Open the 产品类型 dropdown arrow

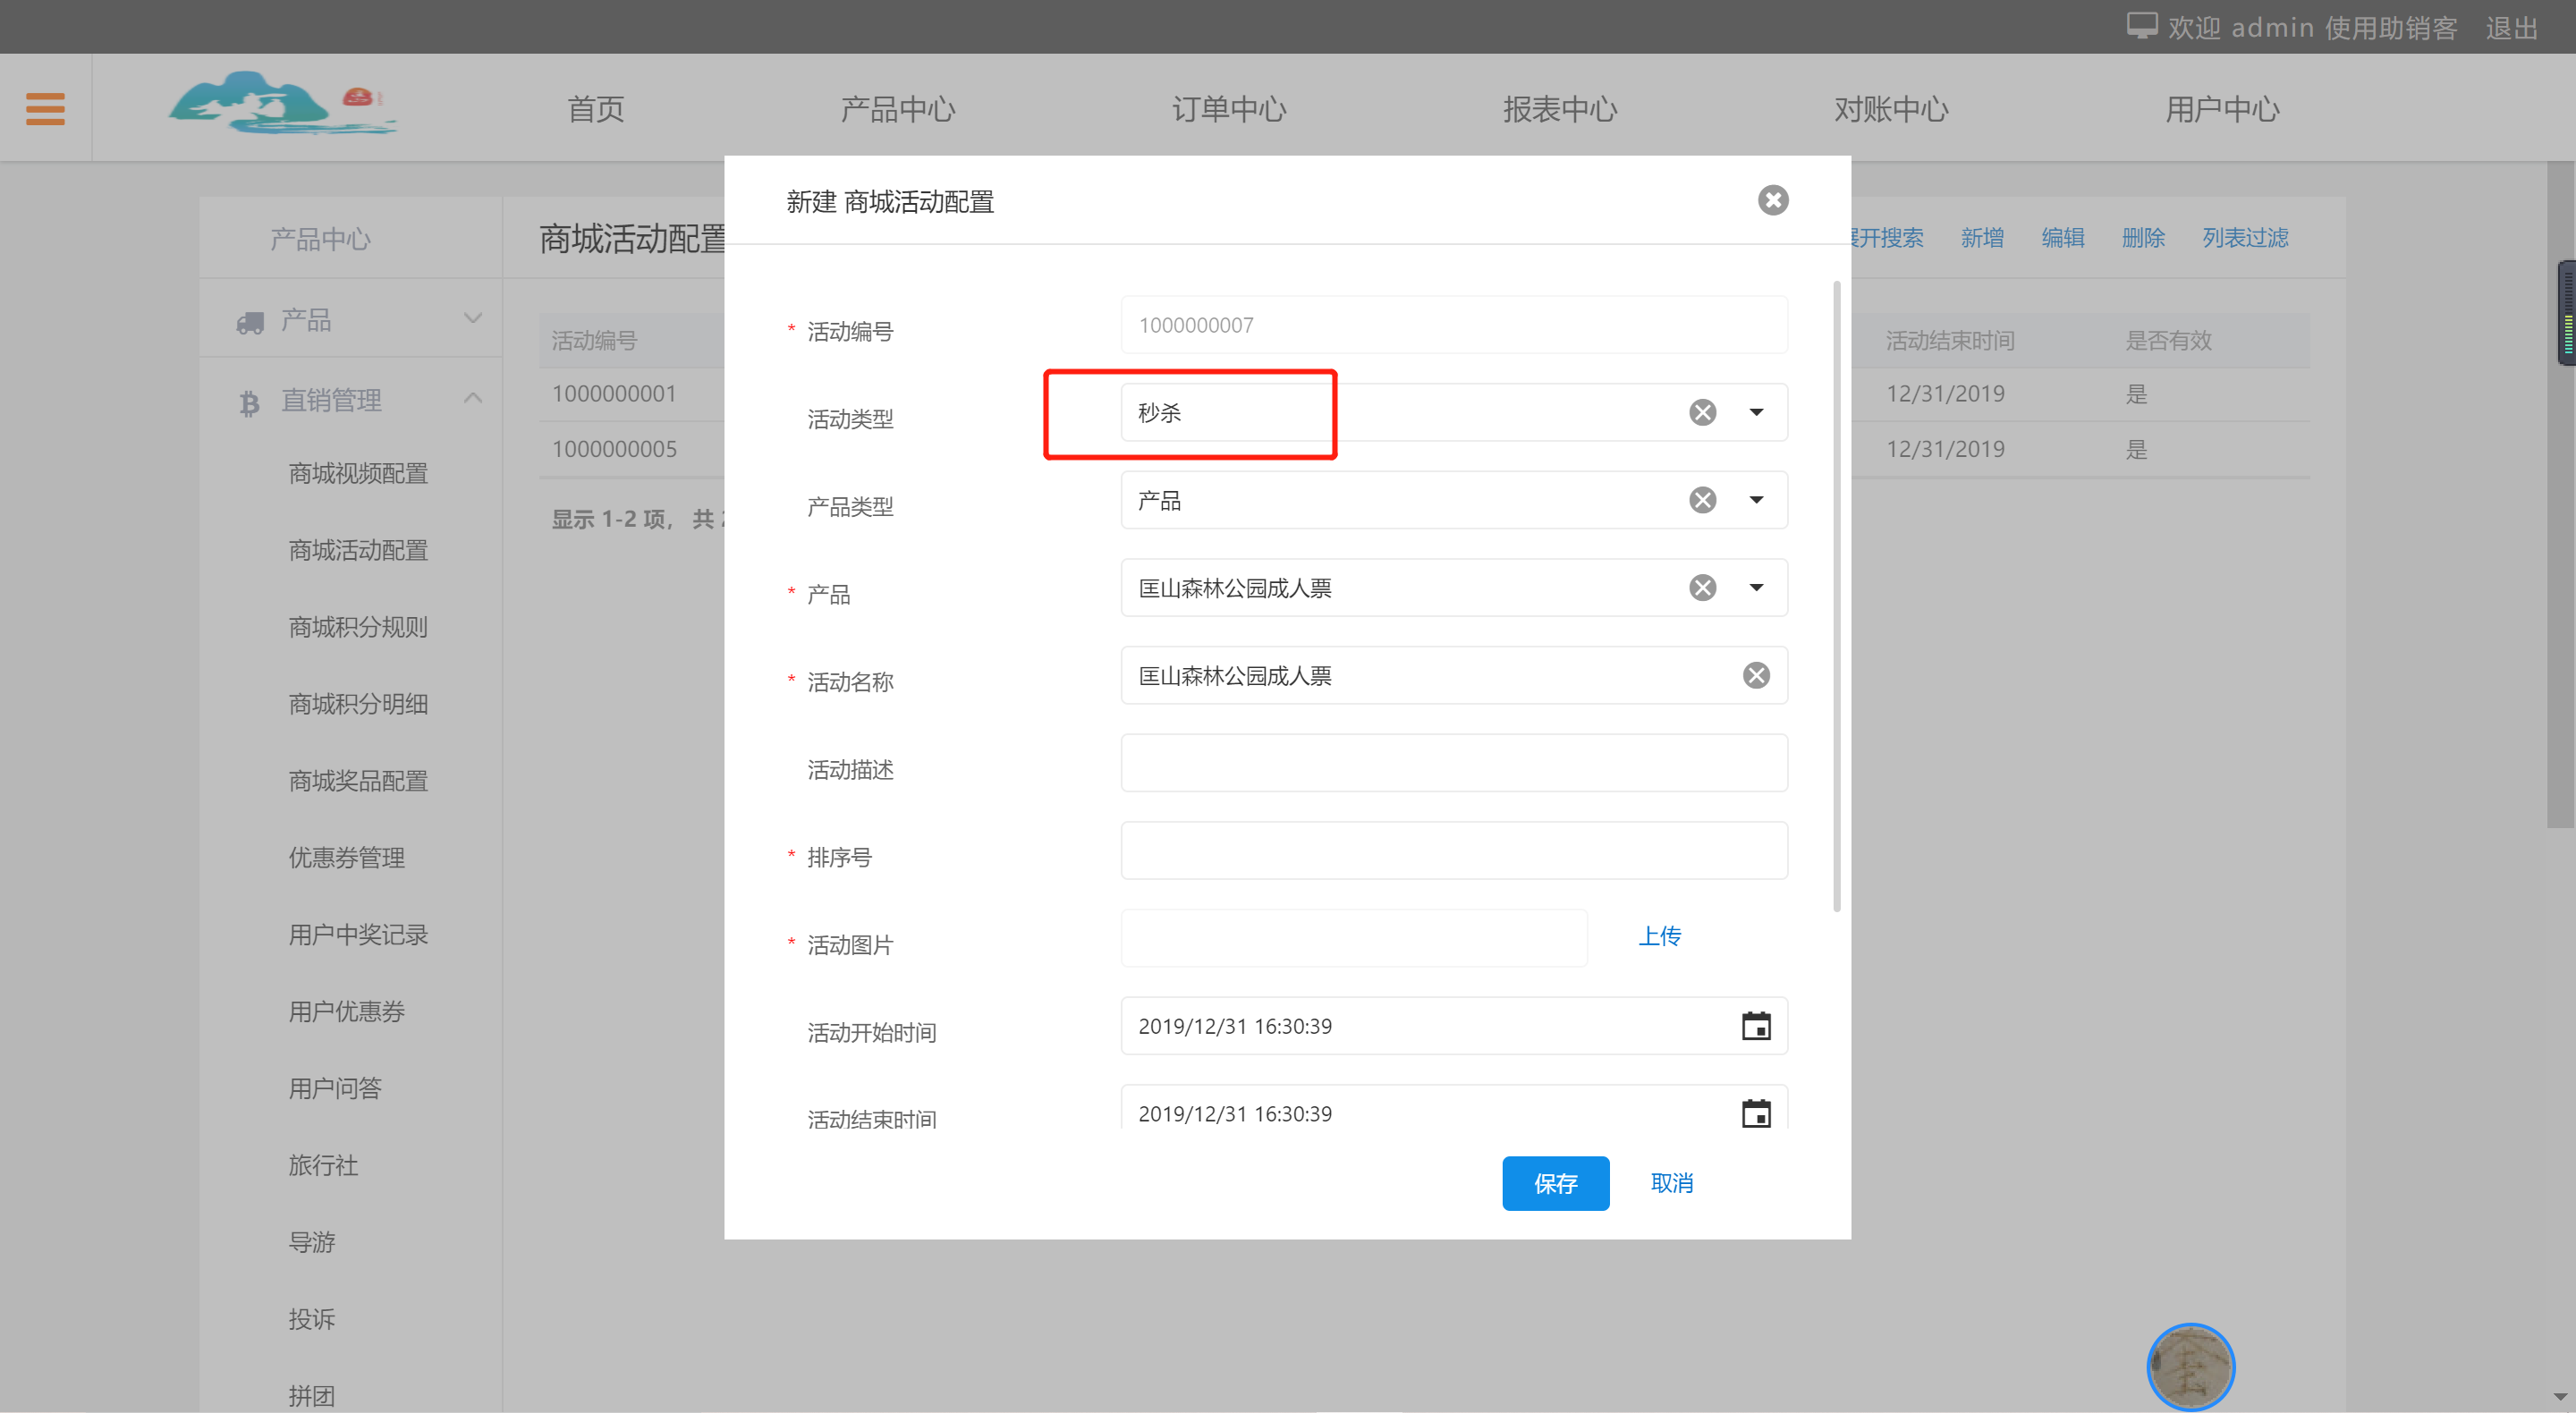(1756, 500)
